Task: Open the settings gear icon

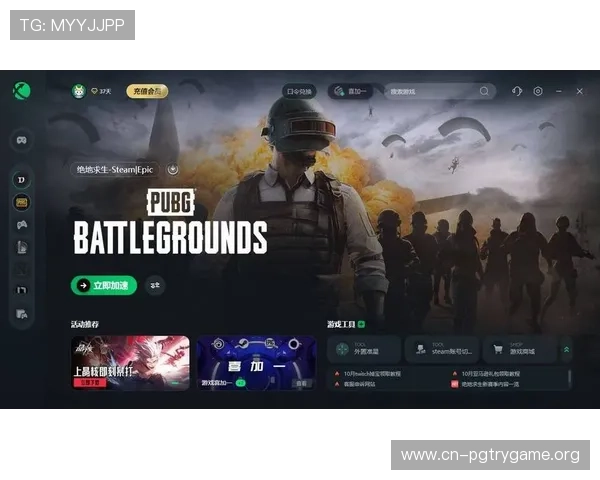Action: (538, 91)
